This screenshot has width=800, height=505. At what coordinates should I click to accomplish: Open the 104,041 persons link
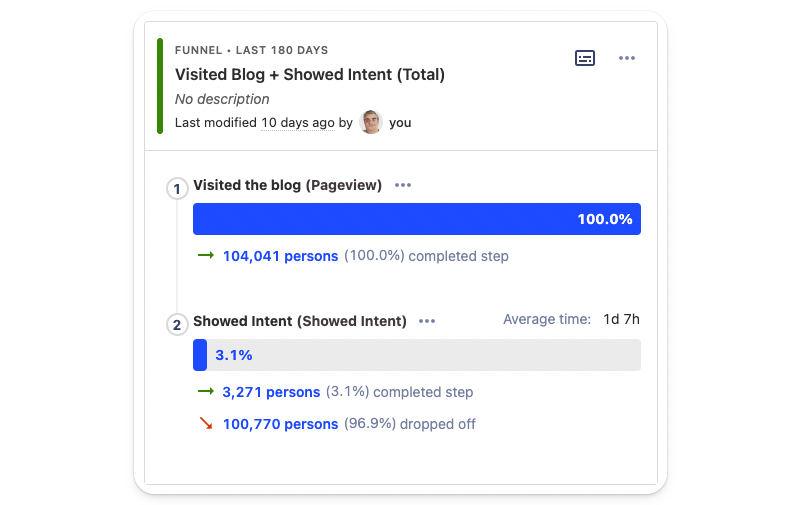pyautogui.click(x=280, y=256)
